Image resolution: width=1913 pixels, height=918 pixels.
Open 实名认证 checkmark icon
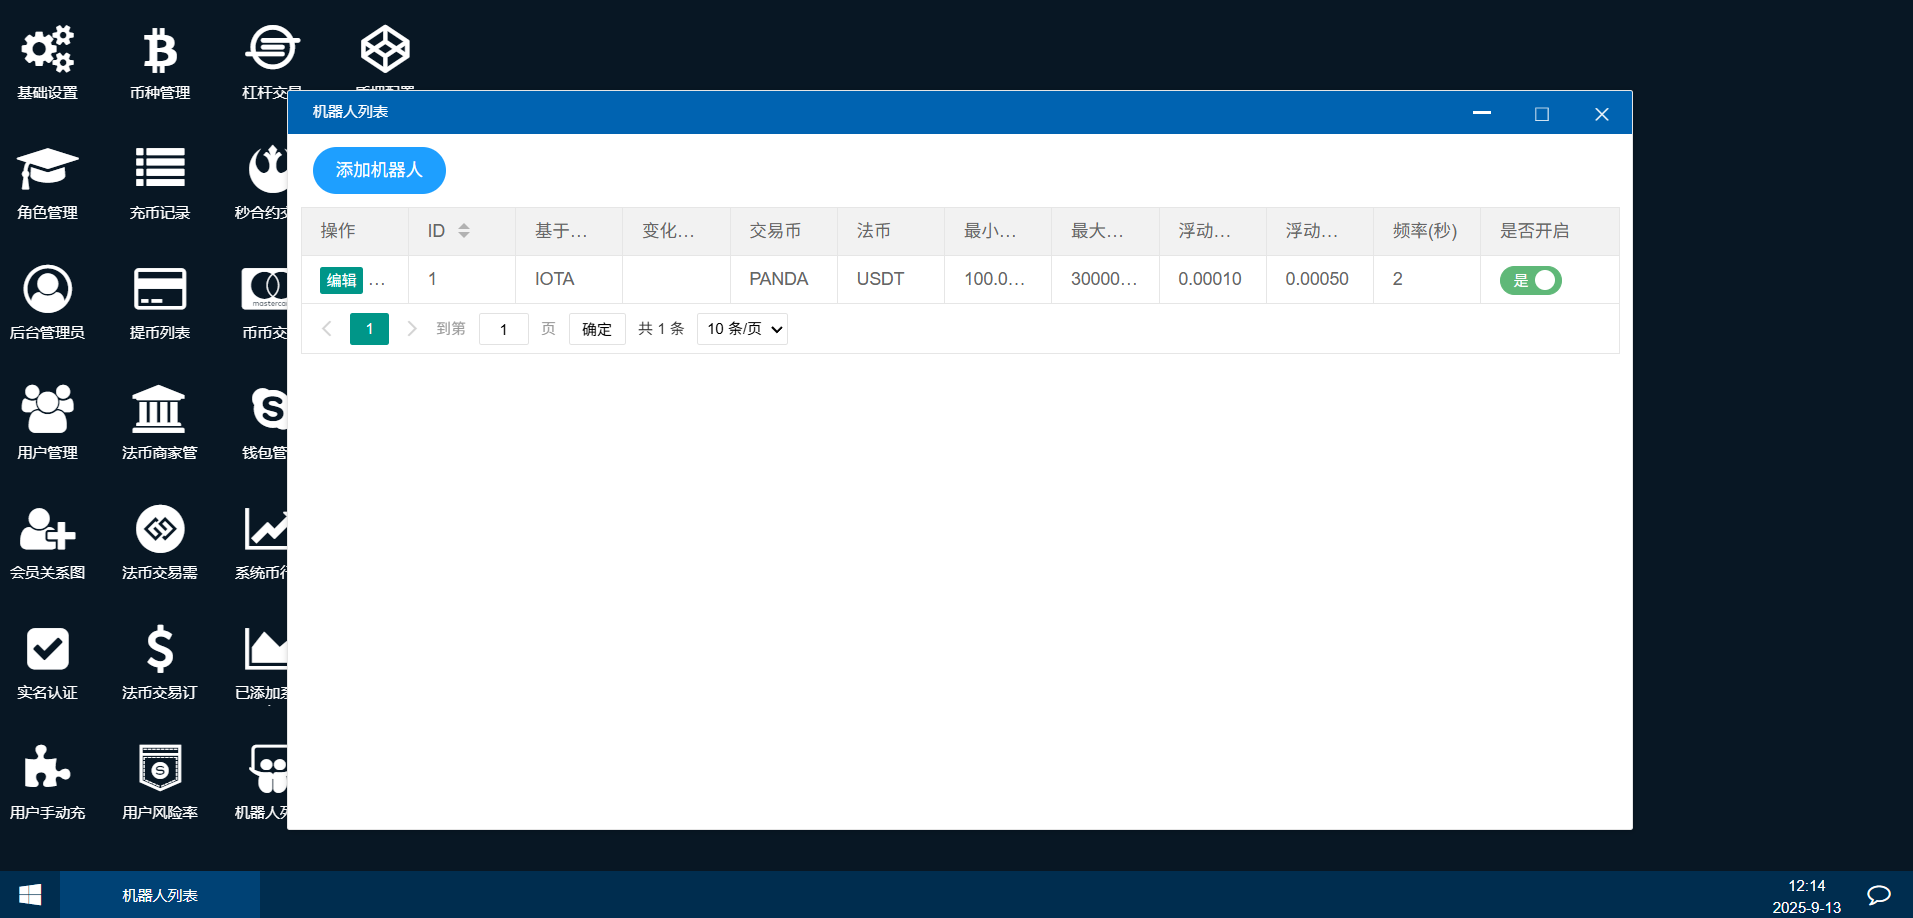coord(47,650)
